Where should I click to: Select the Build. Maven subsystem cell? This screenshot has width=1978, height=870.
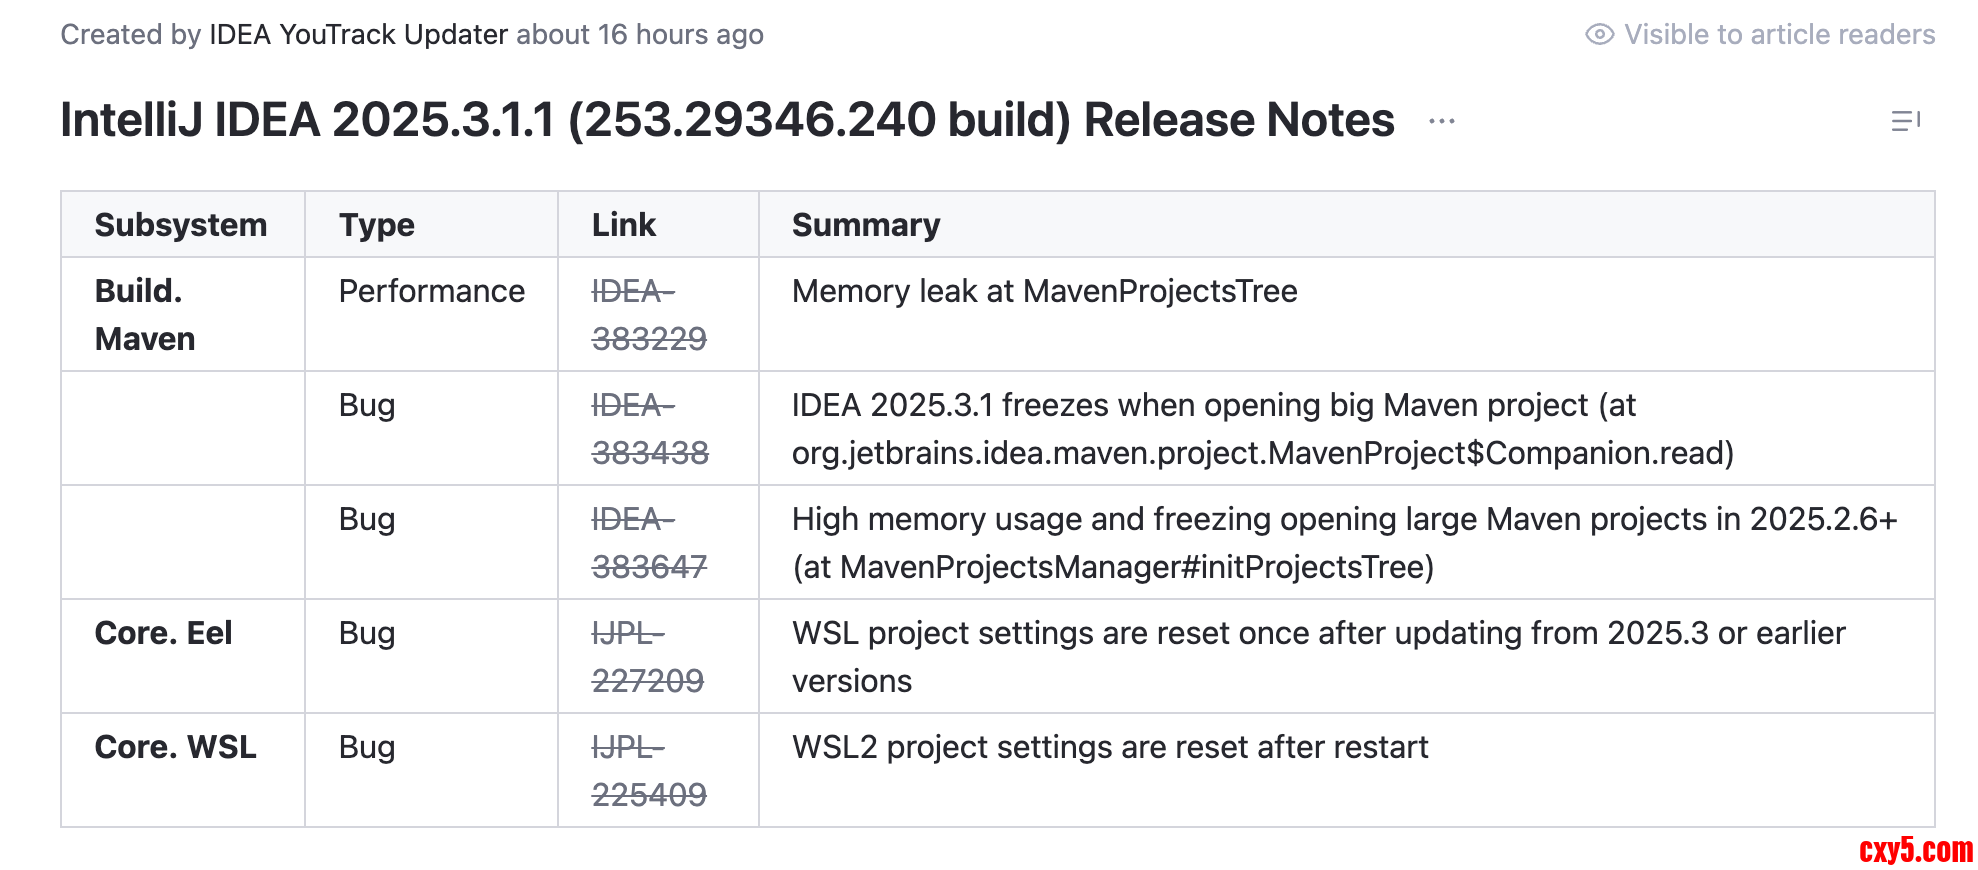pos(145,315)
